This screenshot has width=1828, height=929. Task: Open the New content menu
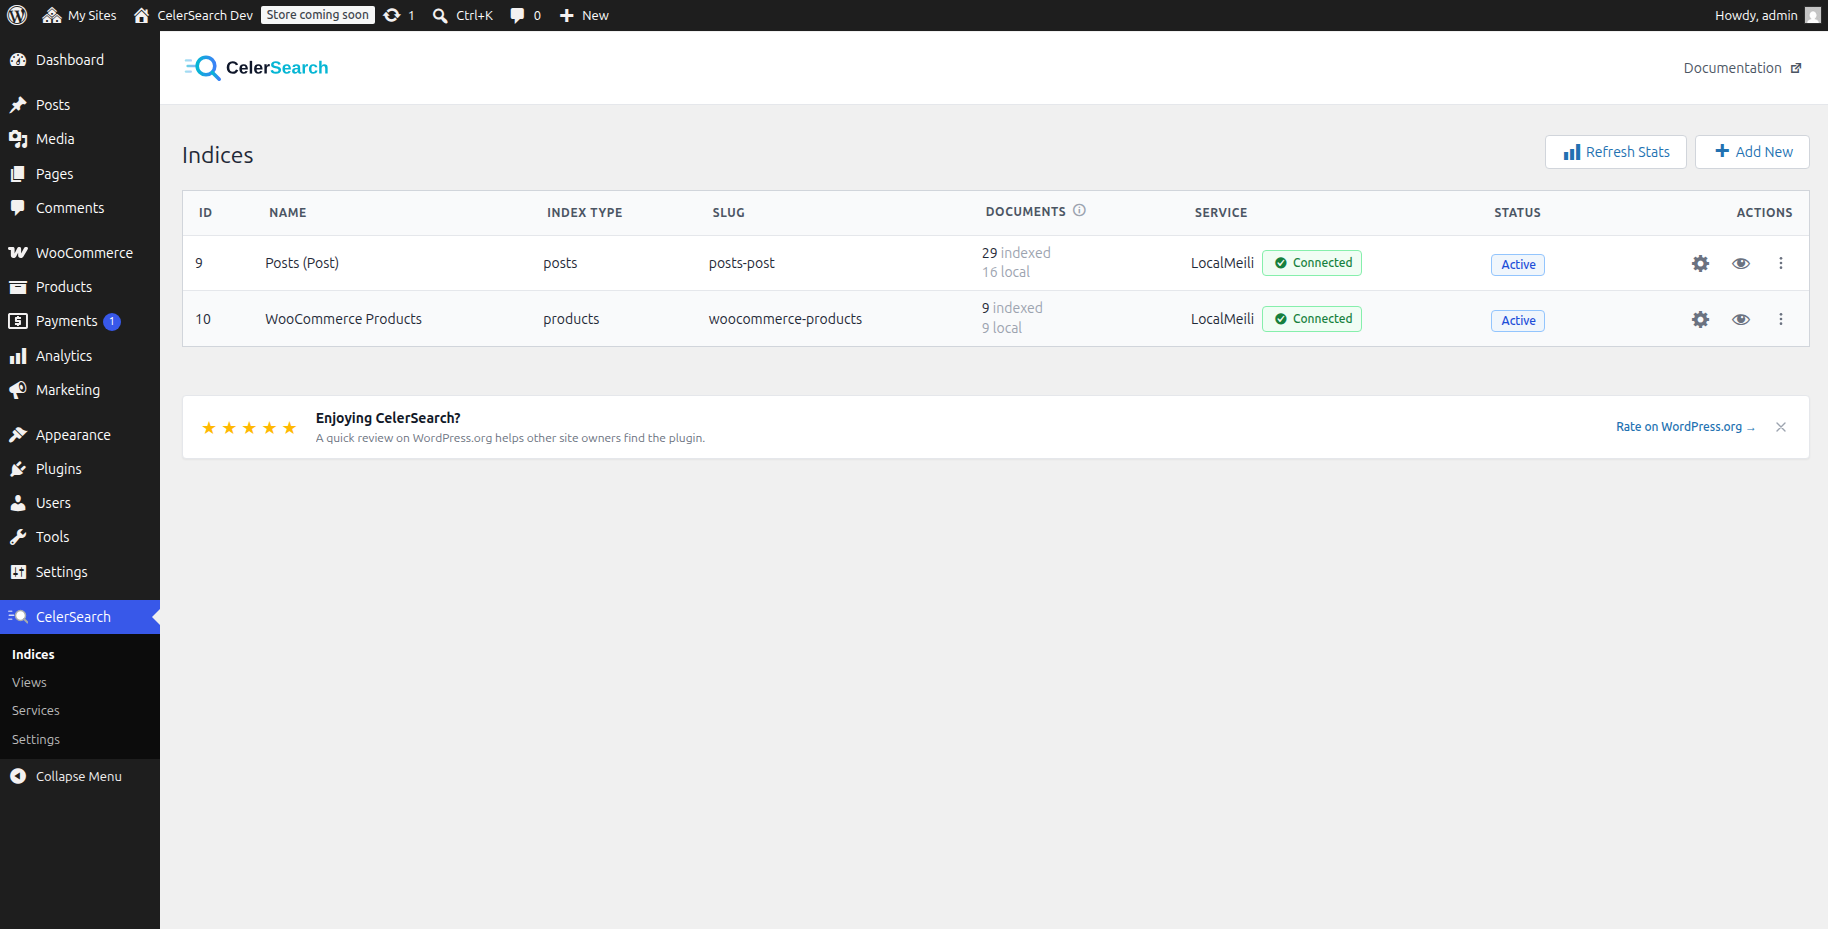point(584,15)
